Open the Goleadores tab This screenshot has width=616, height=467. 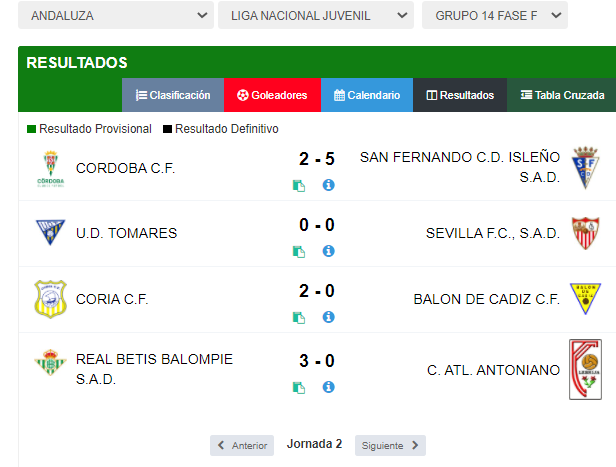(x=272, y=95)
